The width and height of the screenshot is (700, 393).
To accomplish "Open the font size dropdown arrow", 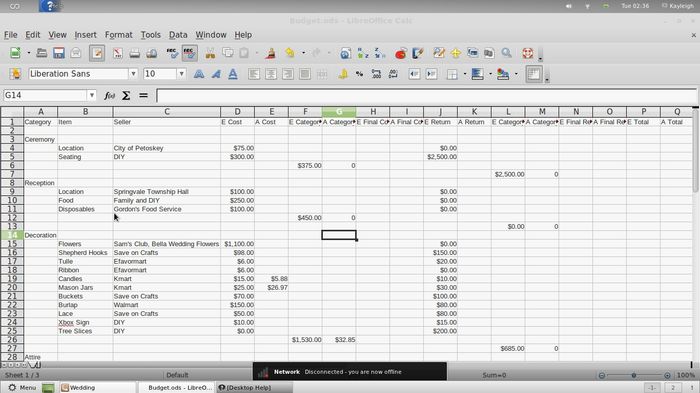I will (x=181, y=74).
